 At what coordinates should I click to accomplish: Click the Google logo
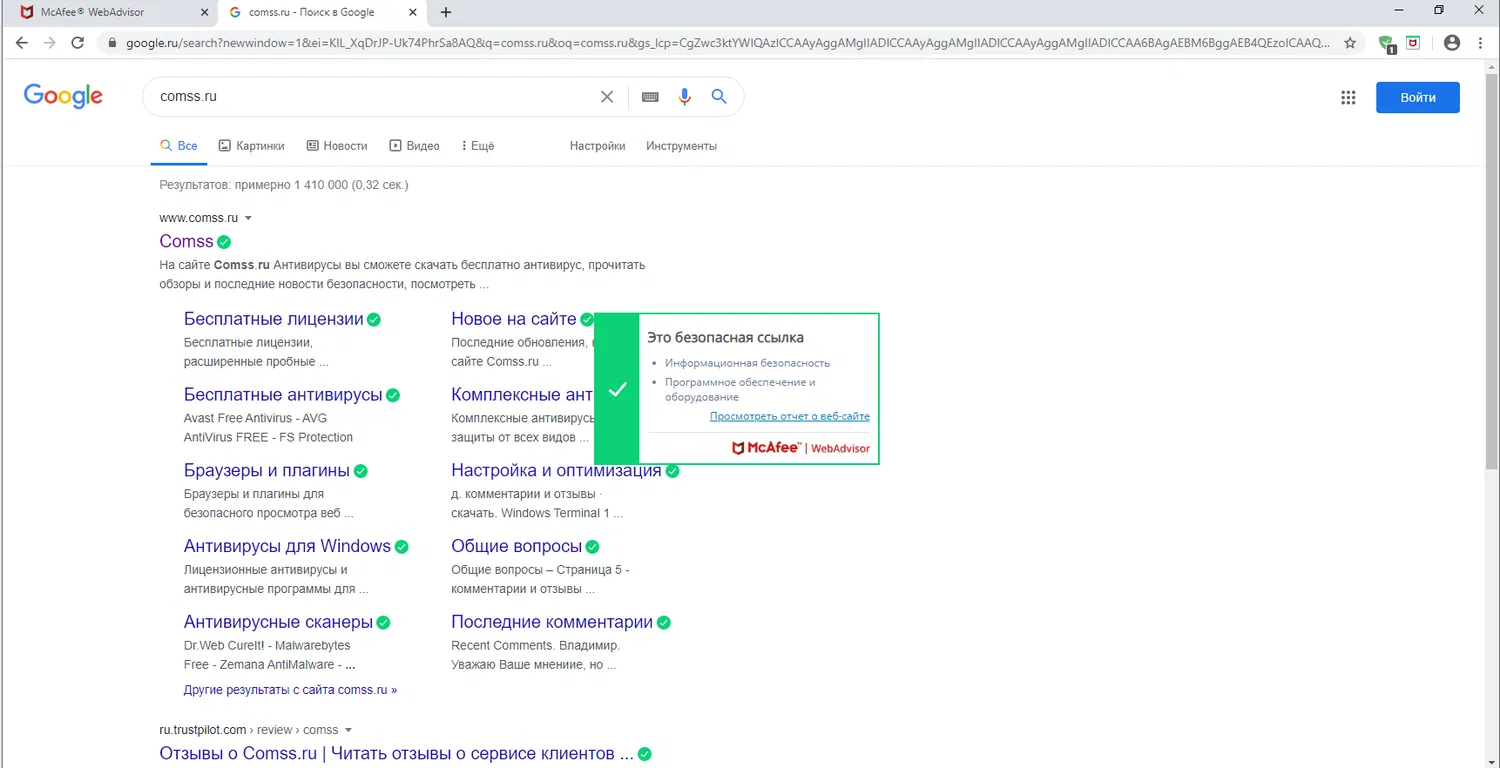(63, 96)
